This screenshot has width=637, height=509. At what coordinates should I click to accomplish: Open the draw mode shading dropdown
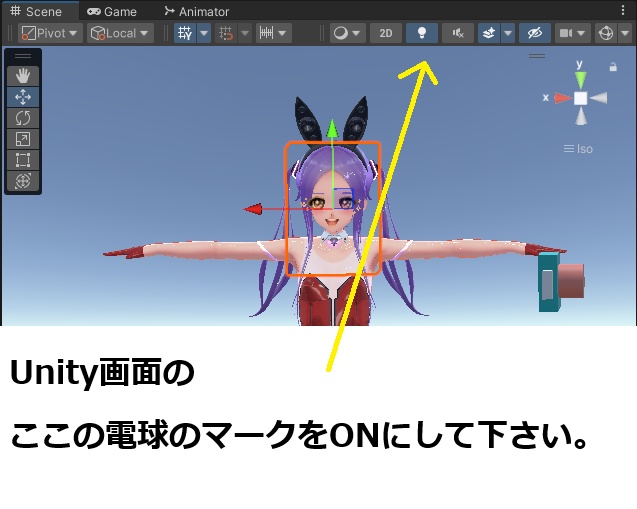[347, 33]
